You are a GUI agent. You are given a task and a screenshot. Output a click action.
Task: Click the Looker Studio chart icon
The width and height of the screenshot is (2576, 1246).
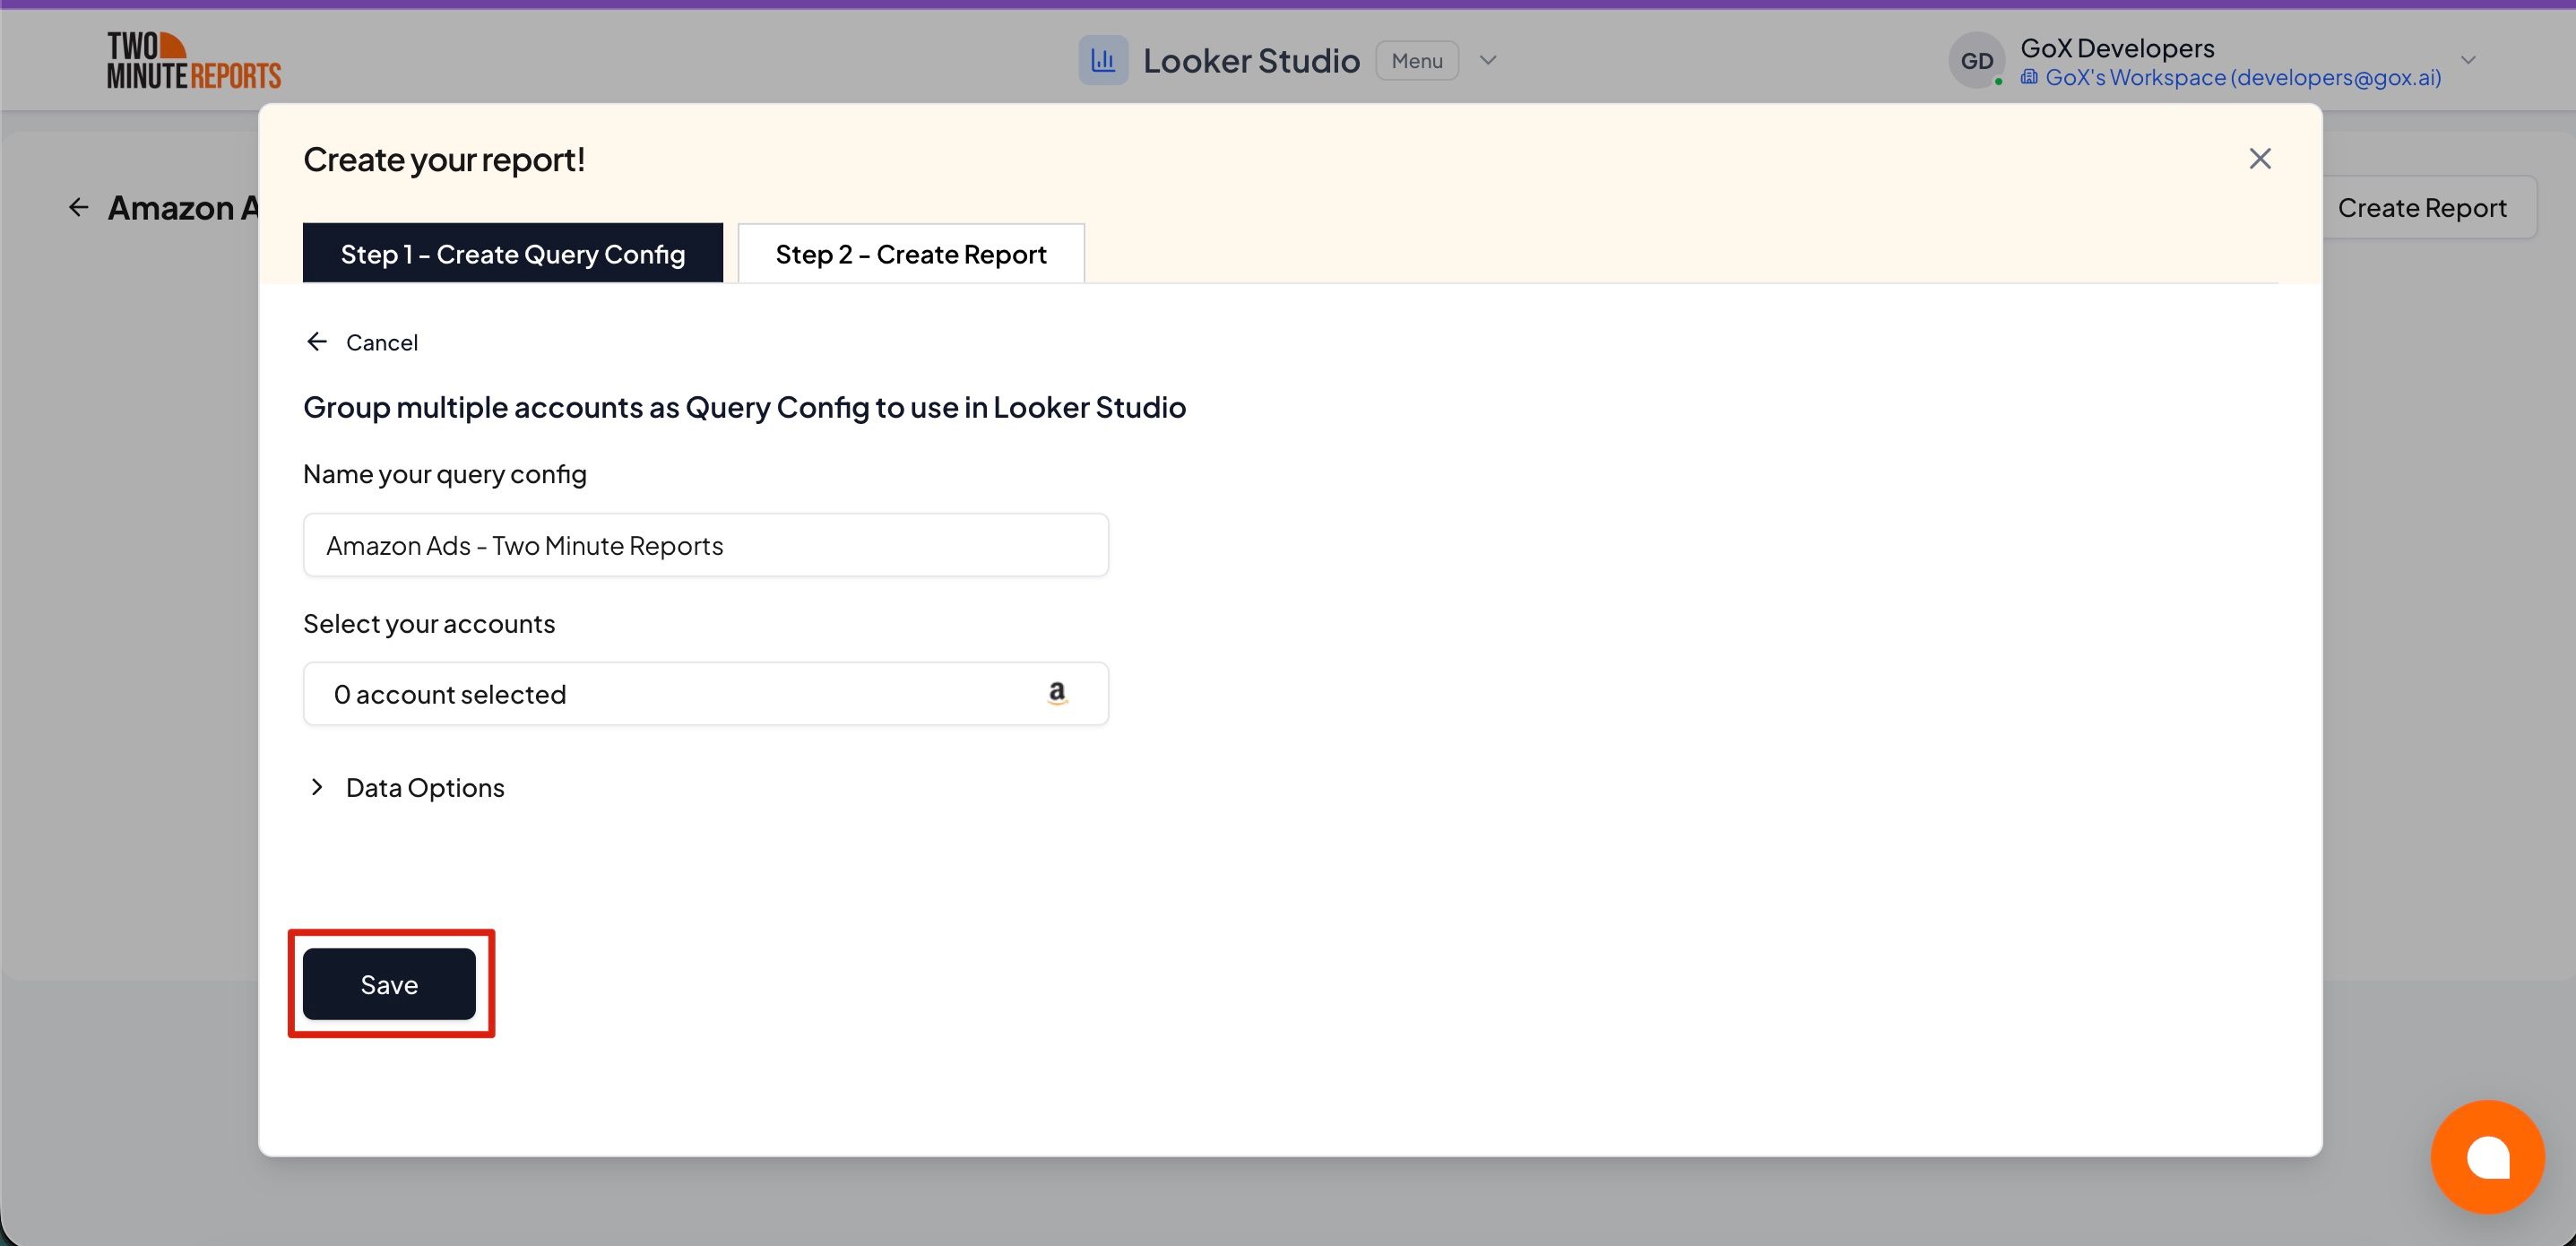(1103, 59)
